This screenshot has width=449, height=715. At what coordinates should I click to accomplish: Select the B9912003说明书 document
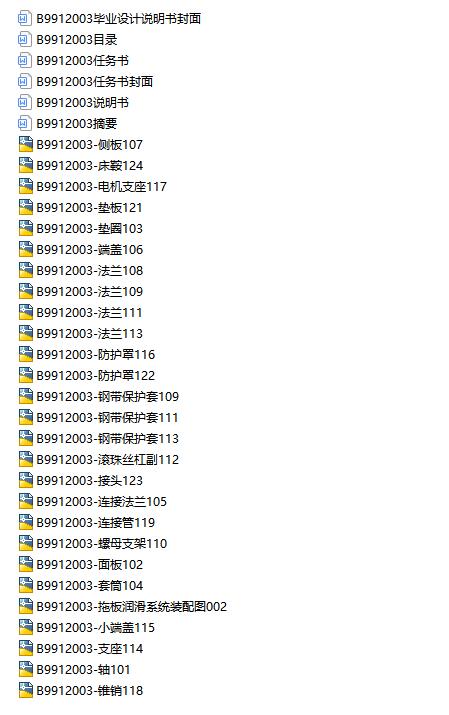[83, 103]
